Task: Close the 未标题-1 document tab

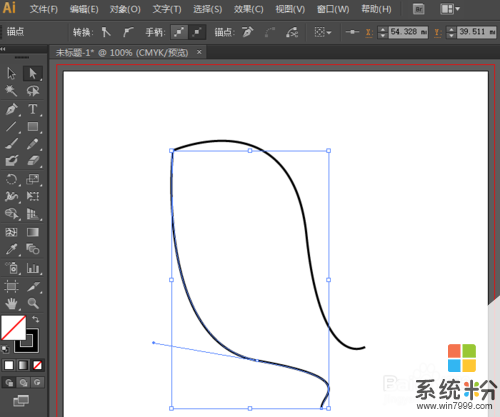Action: coord(199,52)
